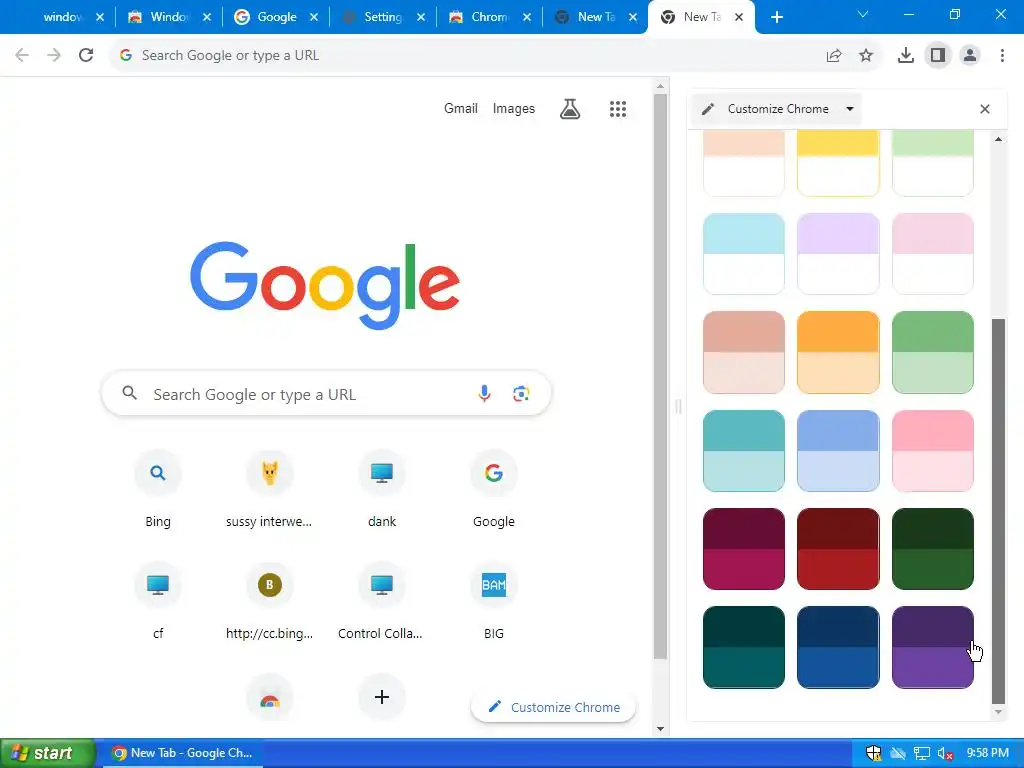The width and height of the screenshot is (1024, 768).
Task: Add a new shortcut with plus tile
Action: (x=381, y=697)
